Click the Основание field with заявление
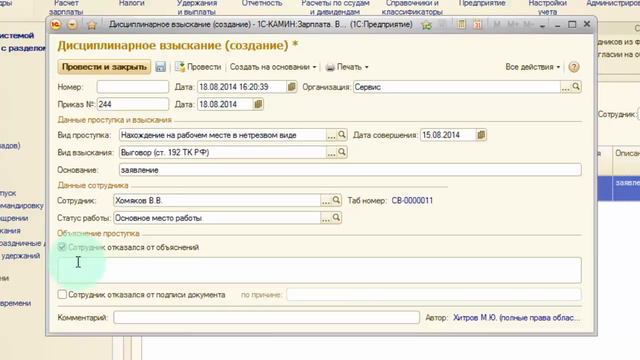This screenshot has width=640, height=360. pos(350,170)
